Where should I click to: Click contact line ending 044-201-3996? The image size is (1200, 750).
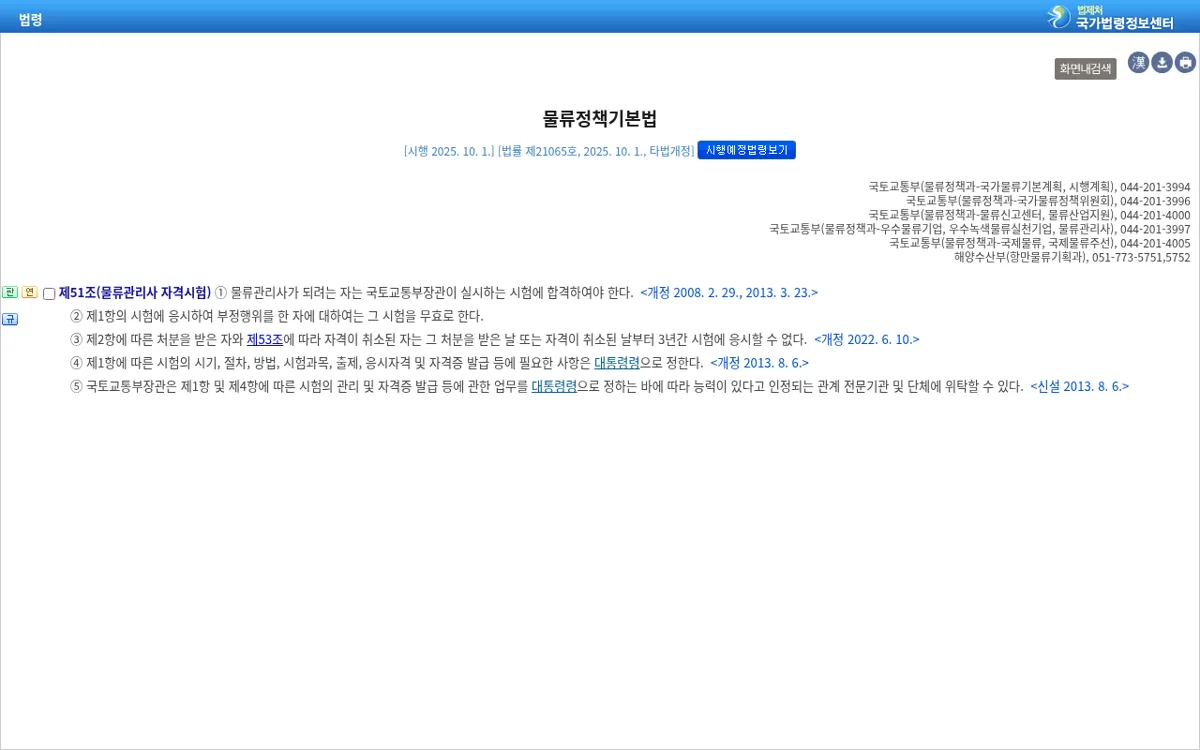pos(1048,201)
